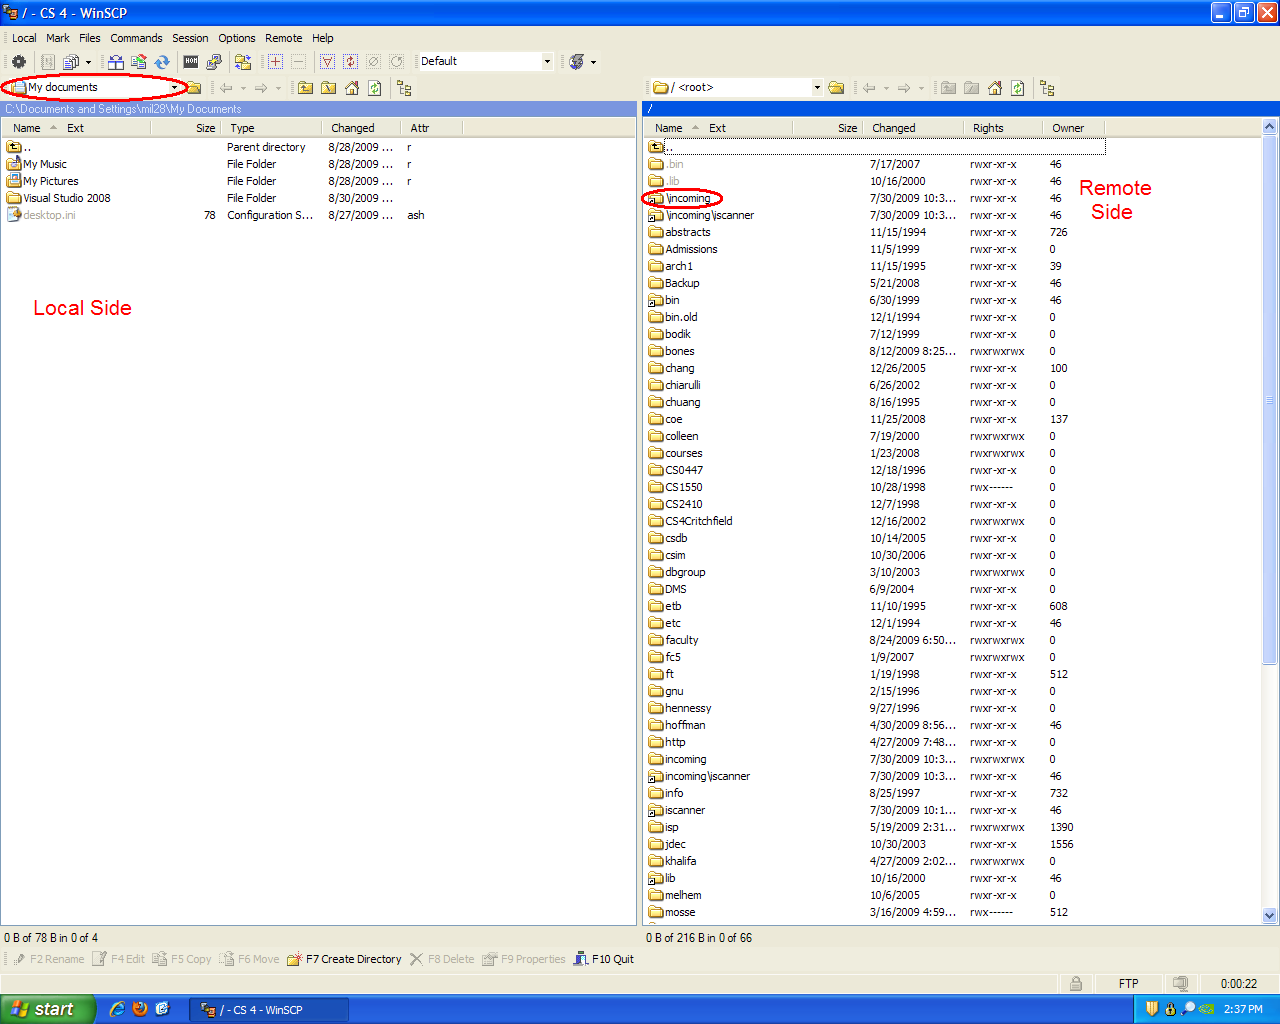Click remote scrollbar down arrow
This screenshot has width=1280, height=1024.
1270,915
